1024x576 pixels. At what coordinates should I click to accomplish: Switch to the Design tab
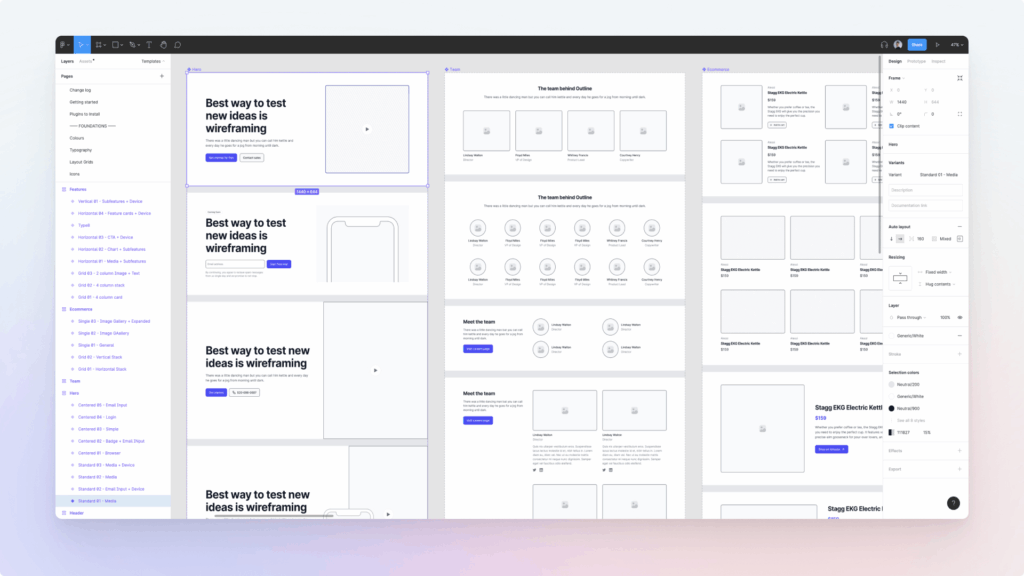pyautogui.click(x=895, y=61)
